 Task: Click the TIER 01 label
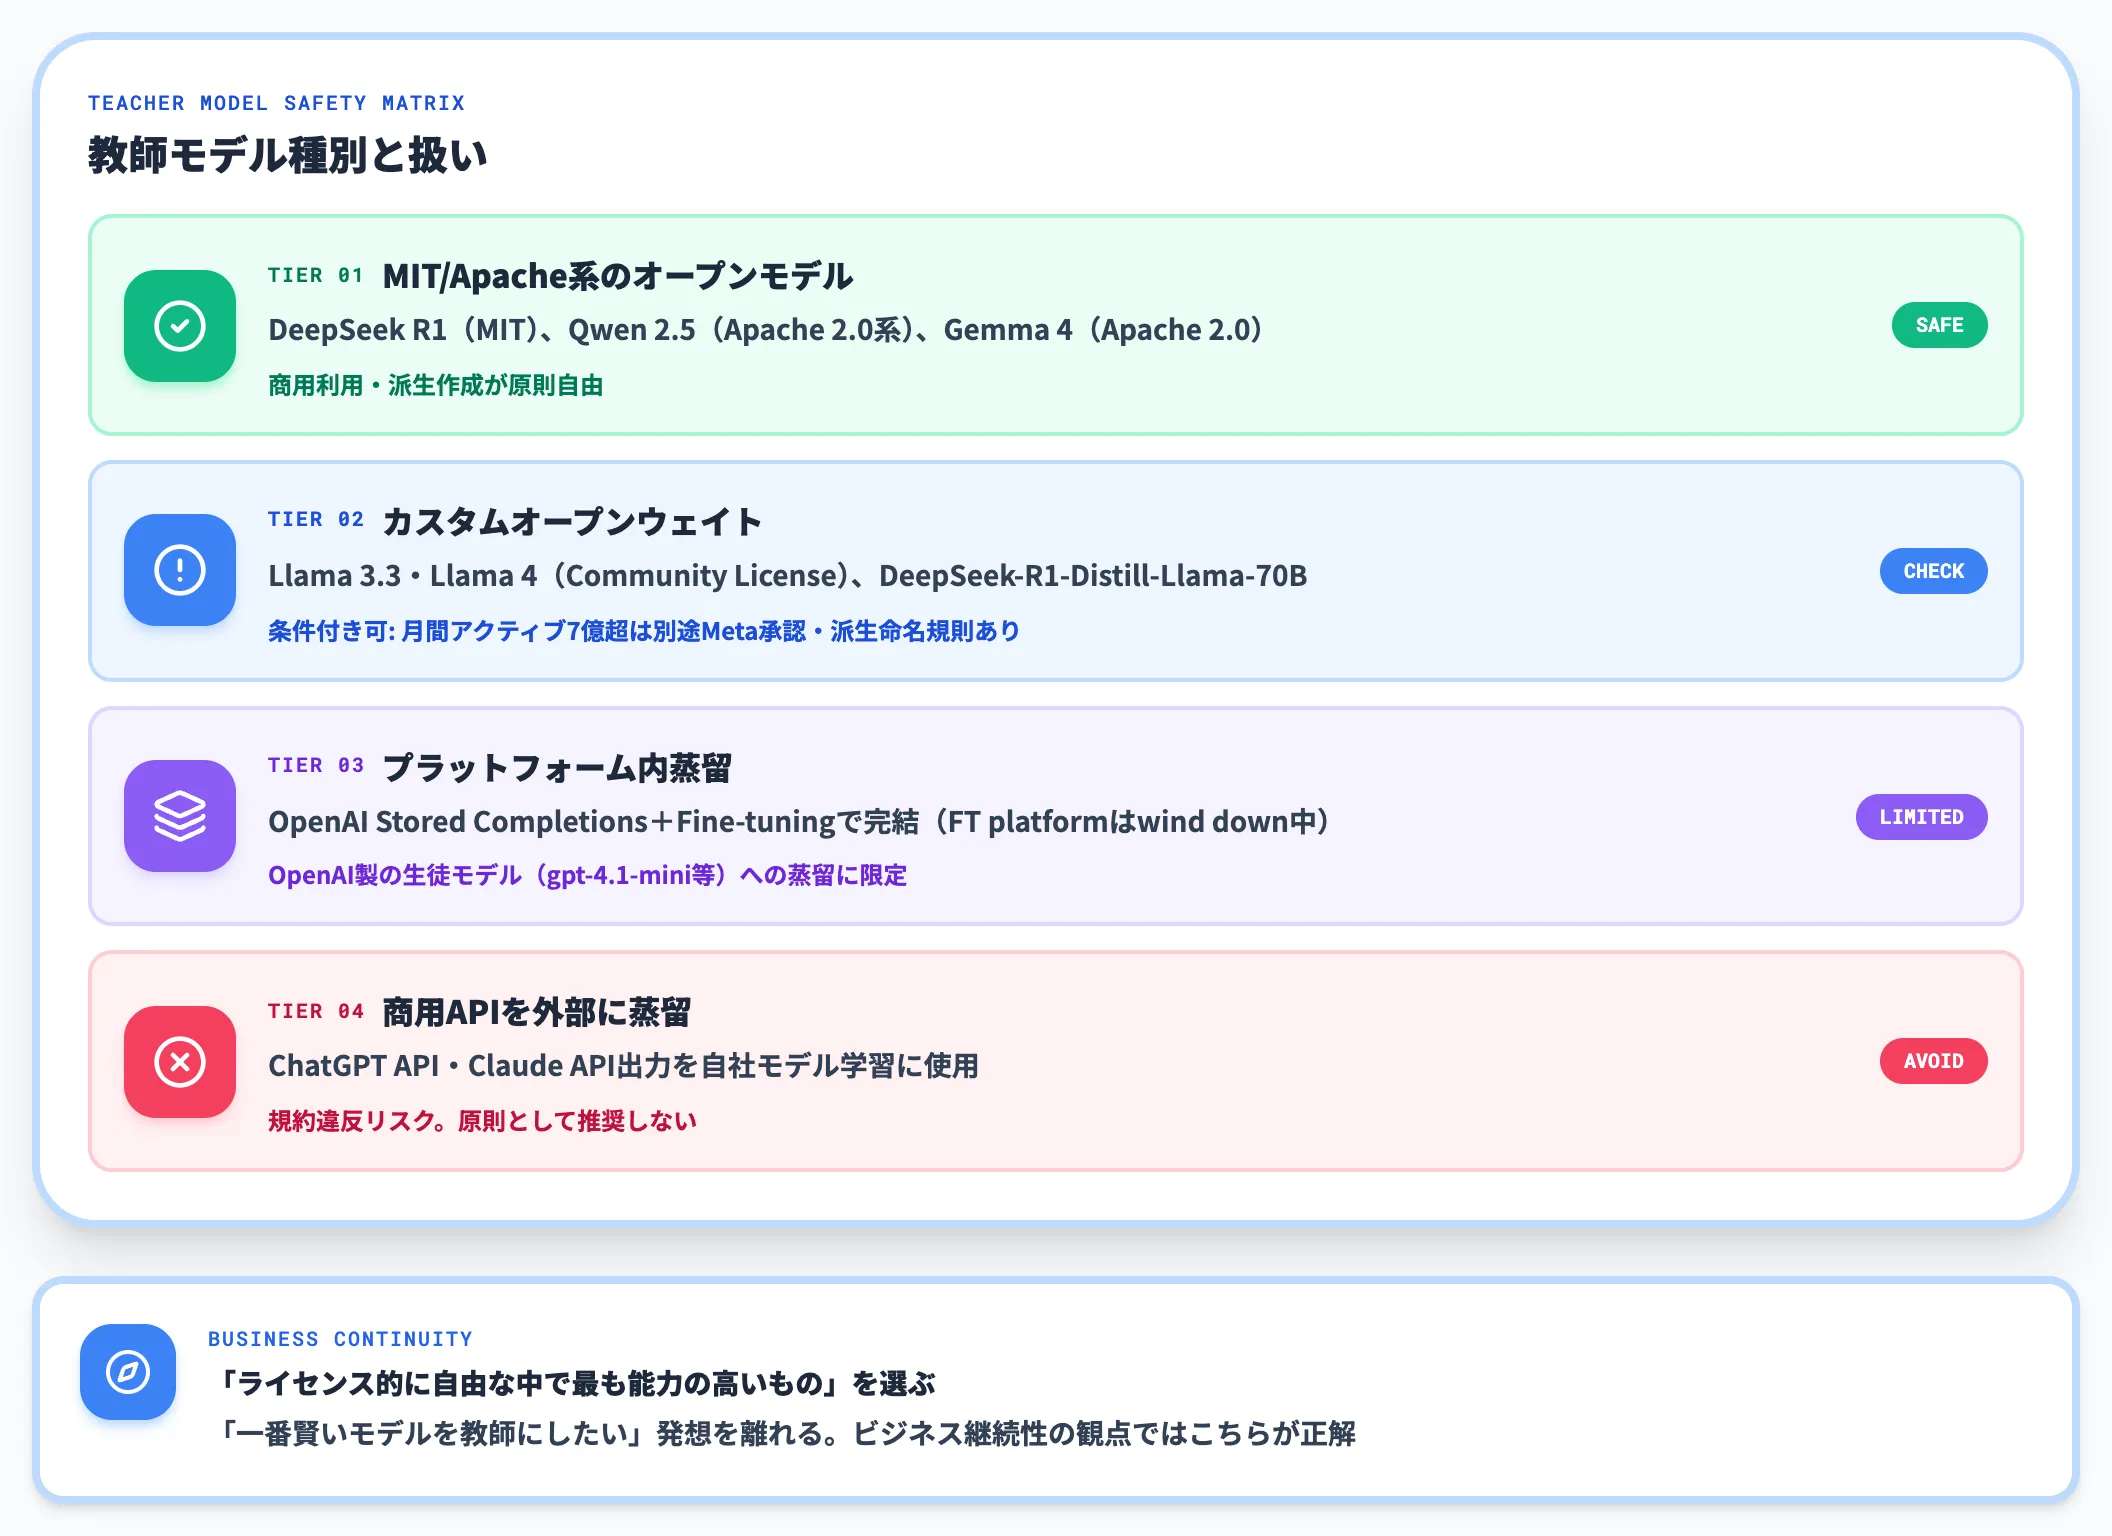click(x=315, y=276)
